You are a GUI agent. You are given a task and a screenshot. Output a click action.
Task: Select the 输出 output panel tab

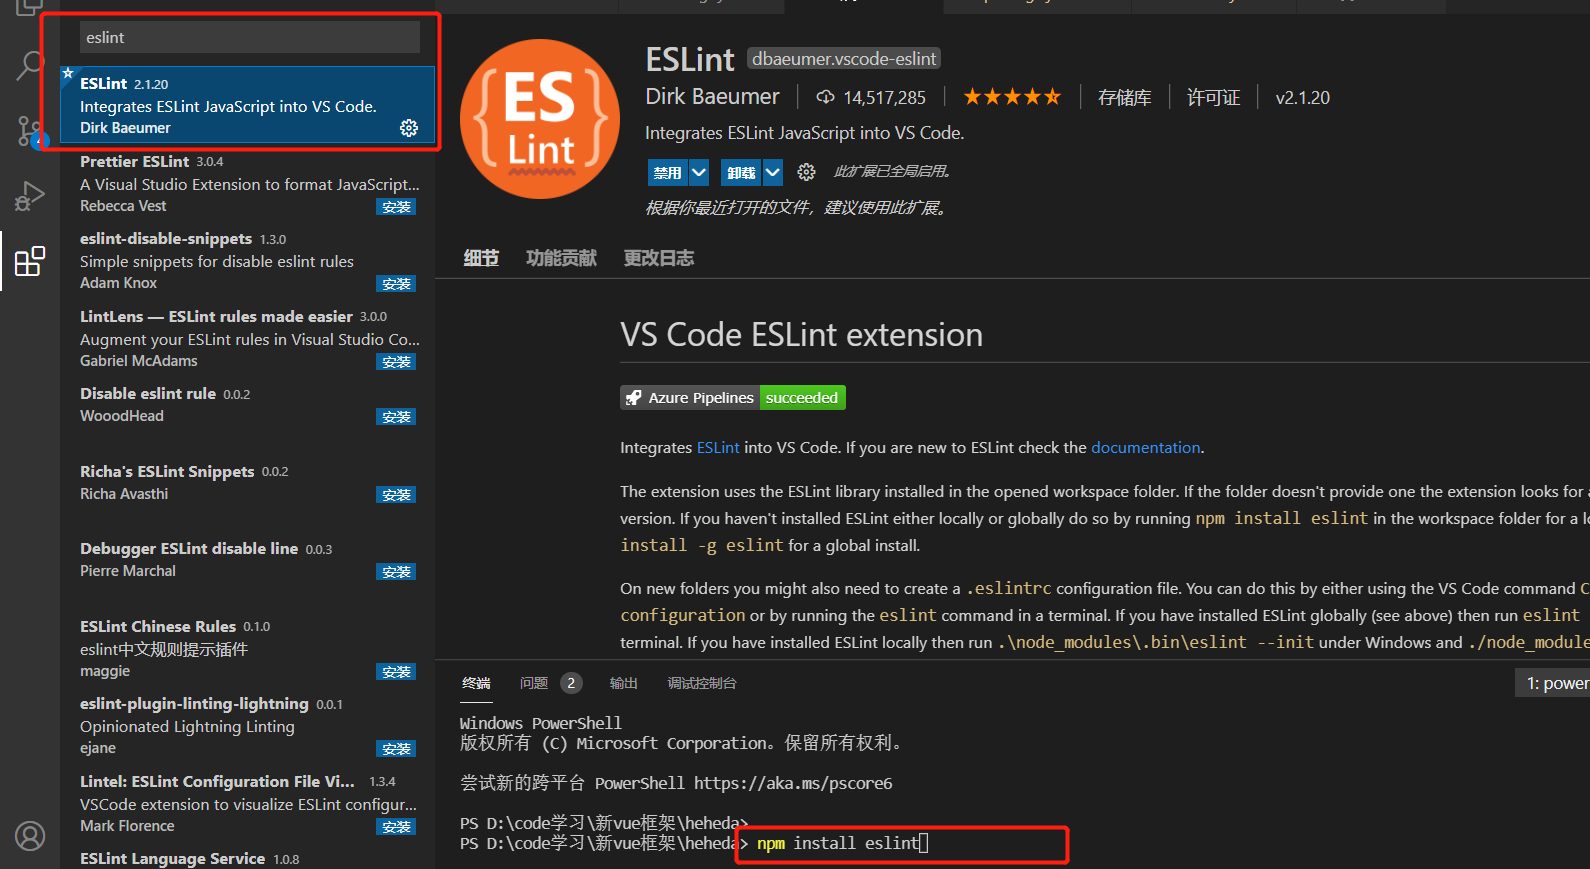[x=623, y=683]
